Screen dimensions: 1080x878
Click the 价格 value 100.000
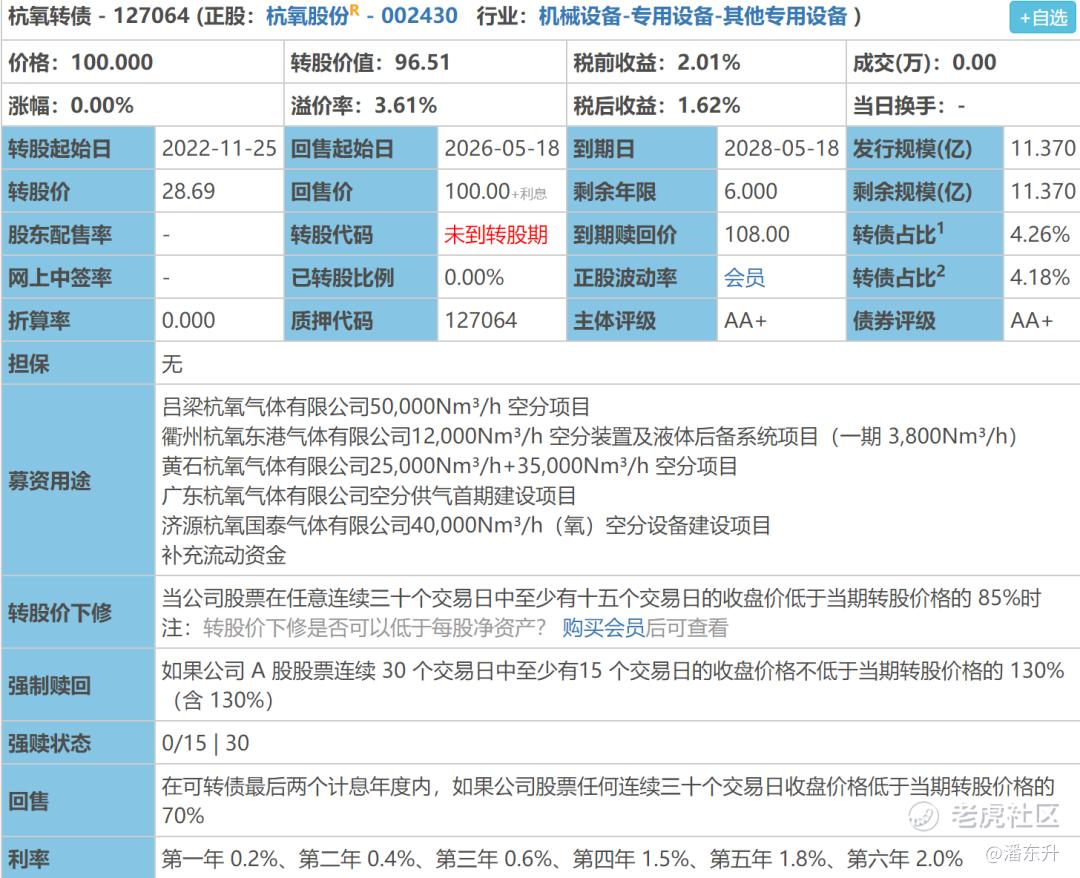(x=112, y=63)
